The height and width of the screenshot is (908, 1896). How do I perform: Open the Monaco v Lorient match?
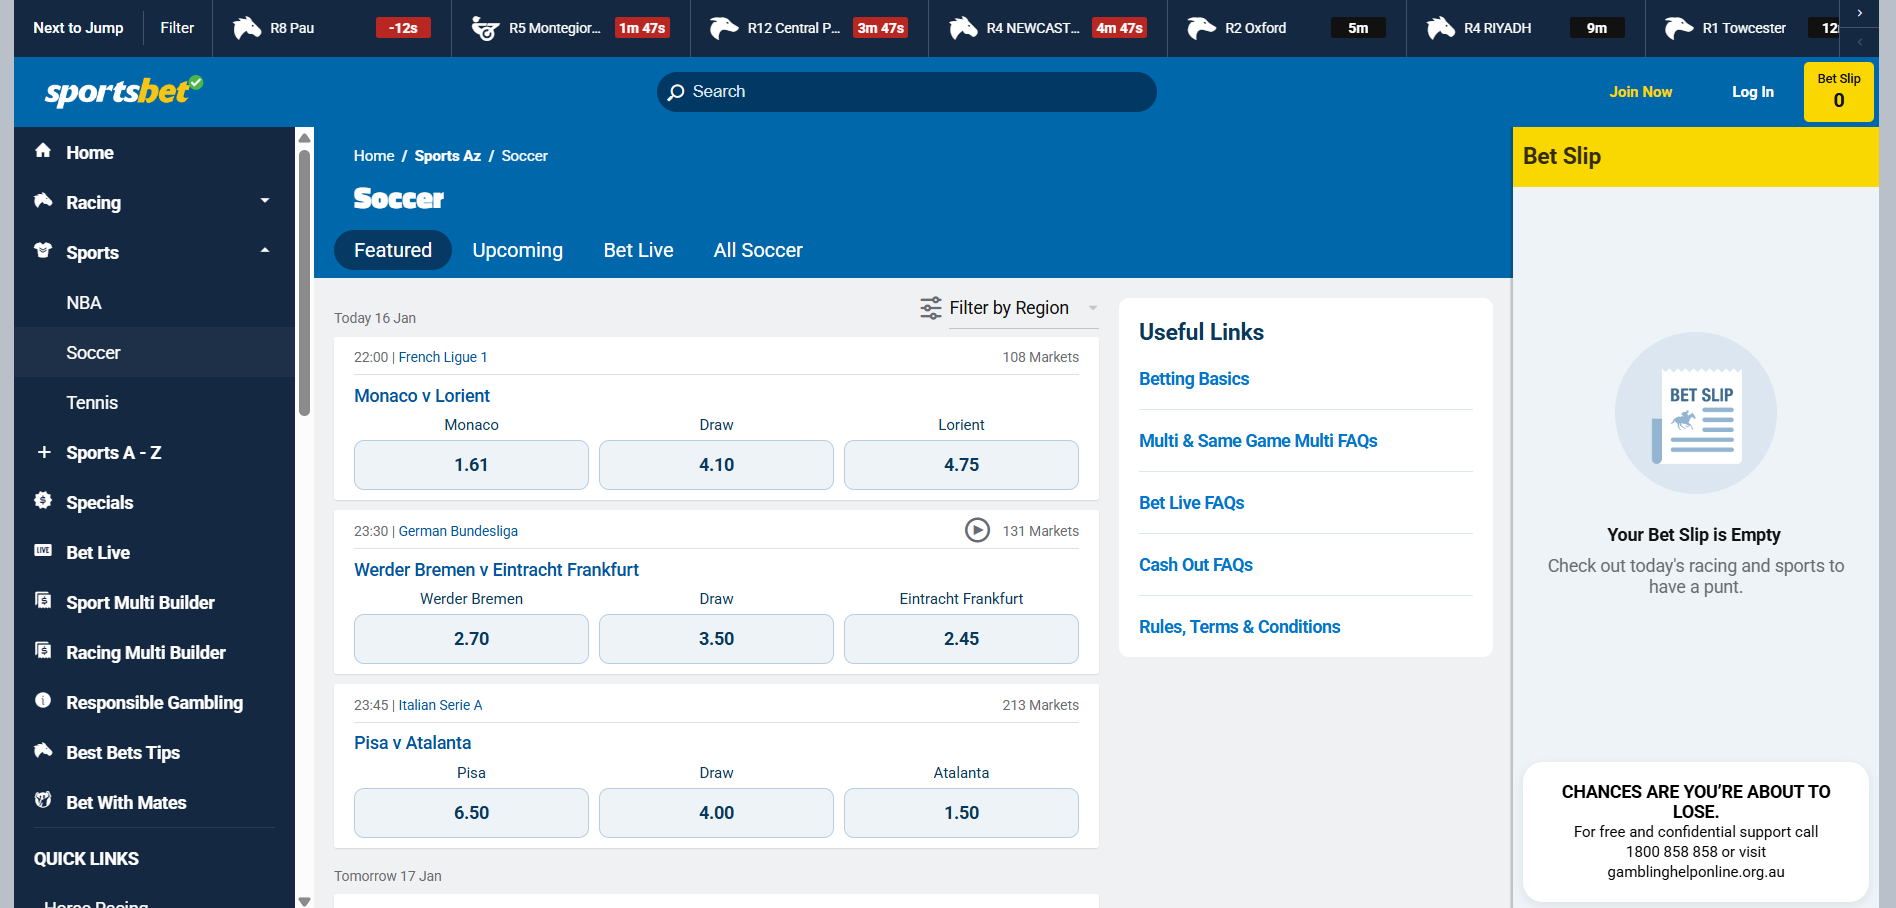click(422, 396)
